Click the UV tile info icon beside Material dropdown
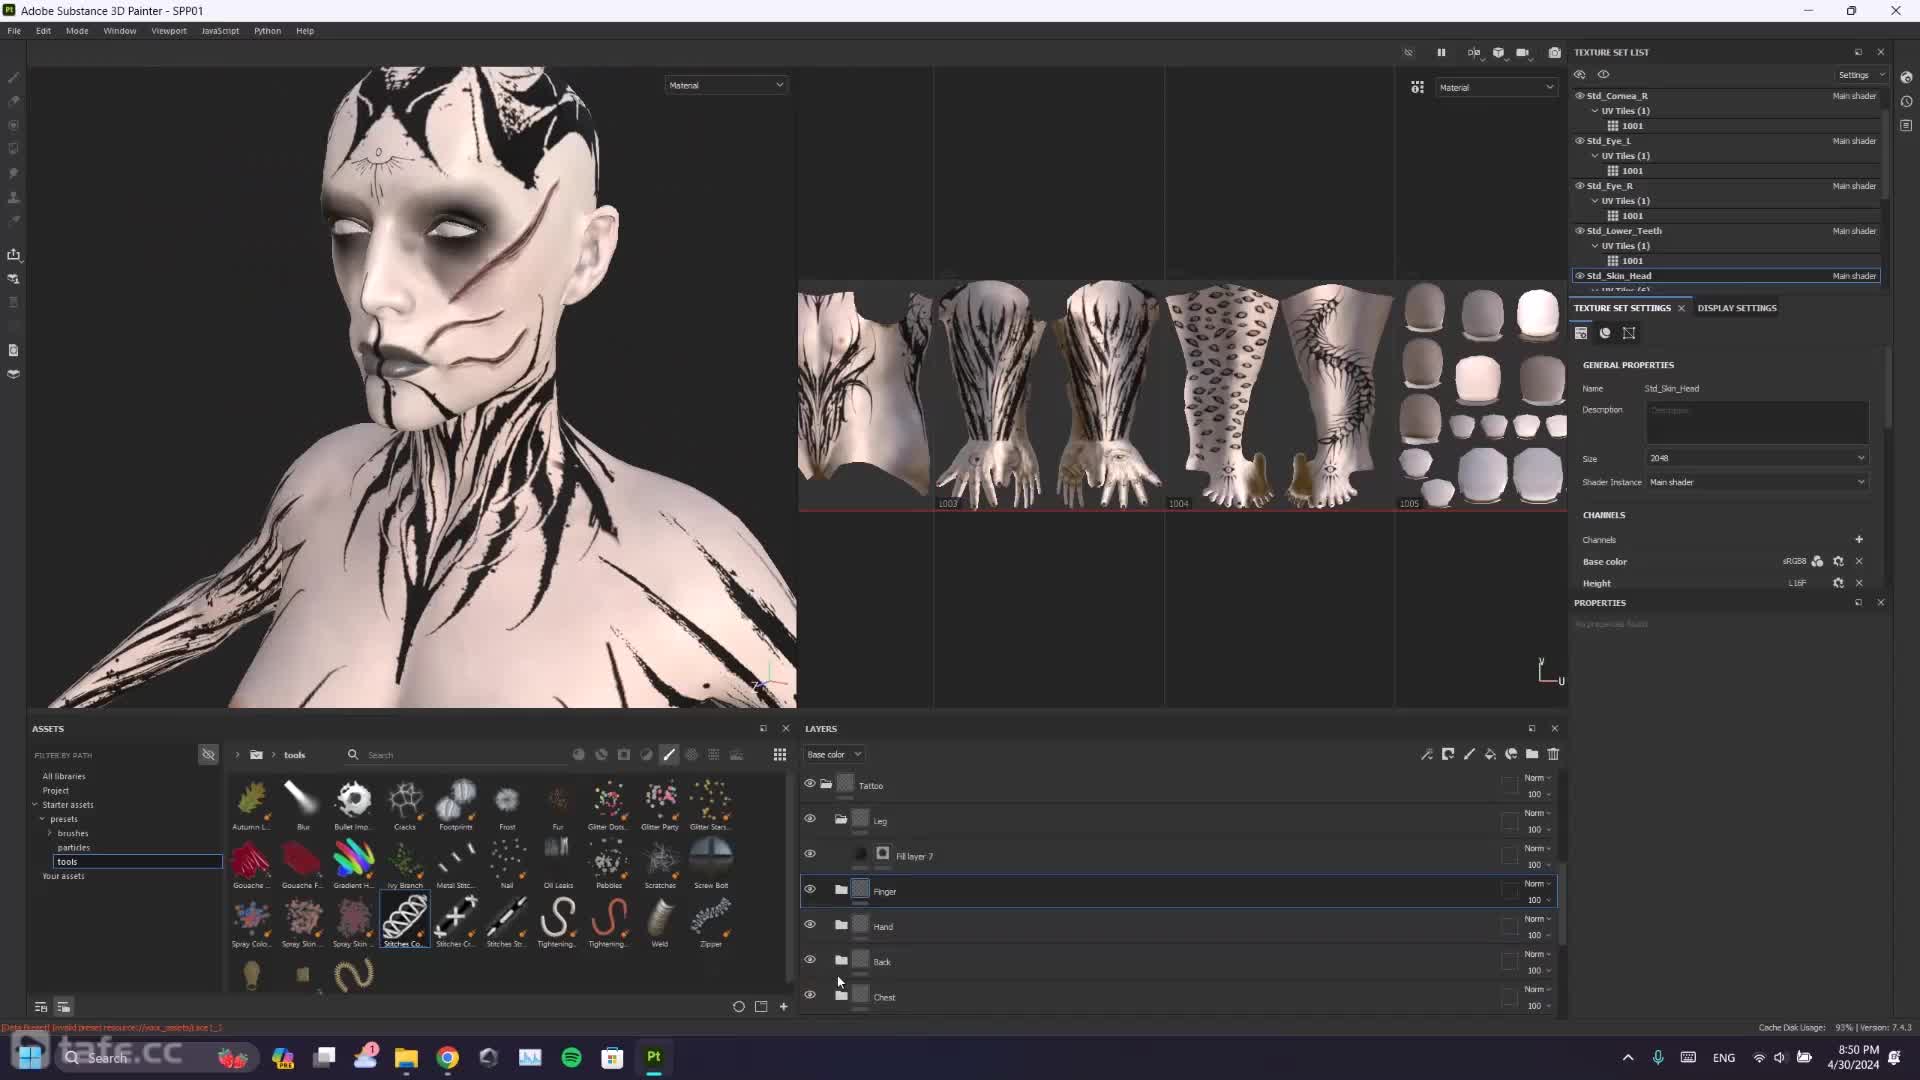The height and width of the screenshot is (1080, 1920). click(1417, 87)
